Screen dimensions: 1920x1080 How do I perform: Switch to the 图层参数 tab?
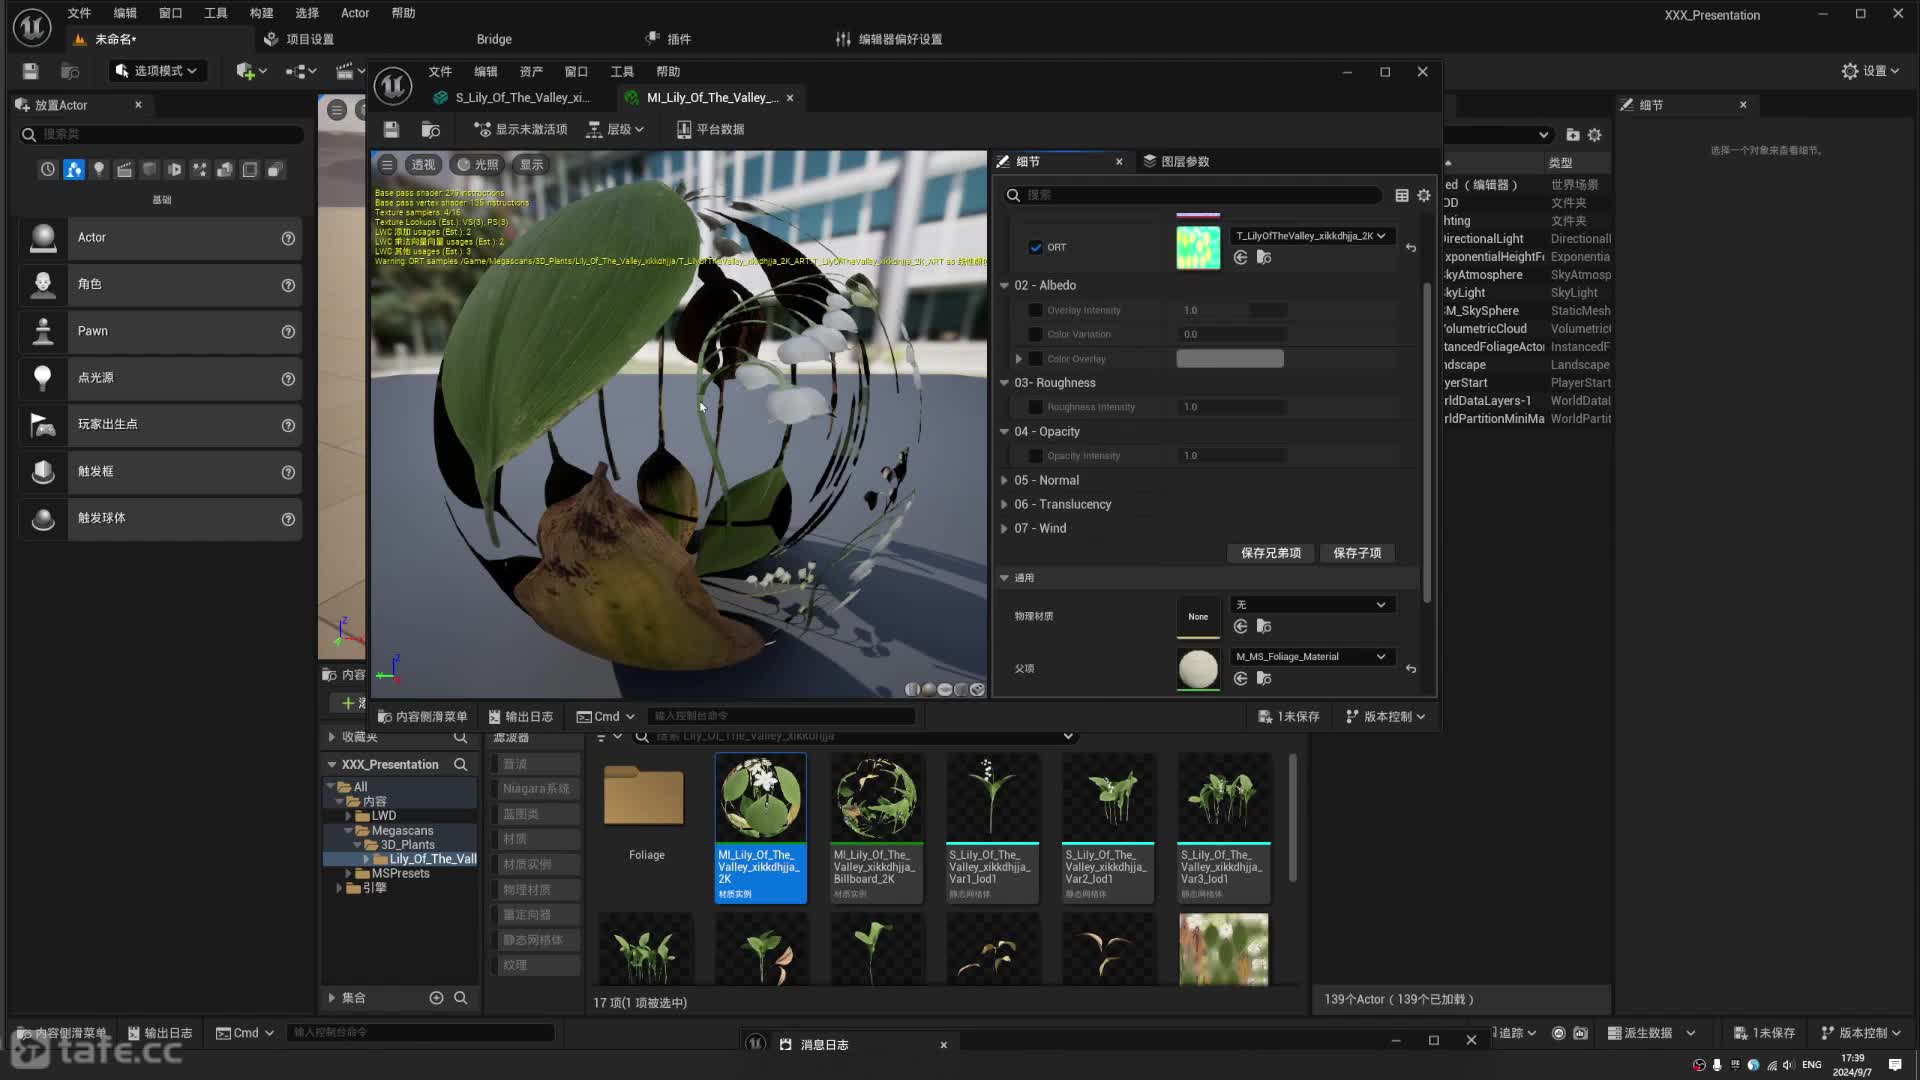tap(1177, 161)
